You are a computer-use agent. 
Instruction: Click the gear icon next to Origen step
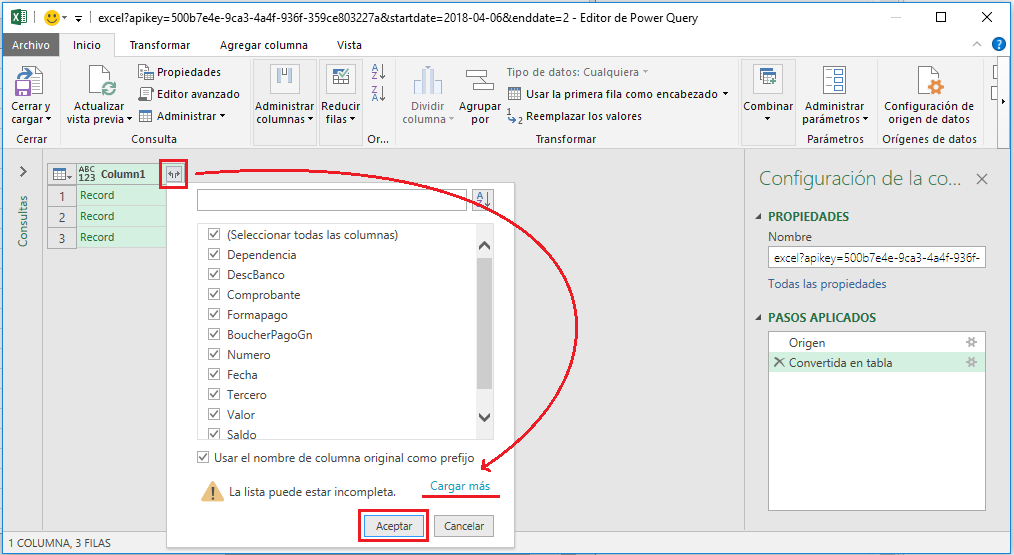coord(970,343)
